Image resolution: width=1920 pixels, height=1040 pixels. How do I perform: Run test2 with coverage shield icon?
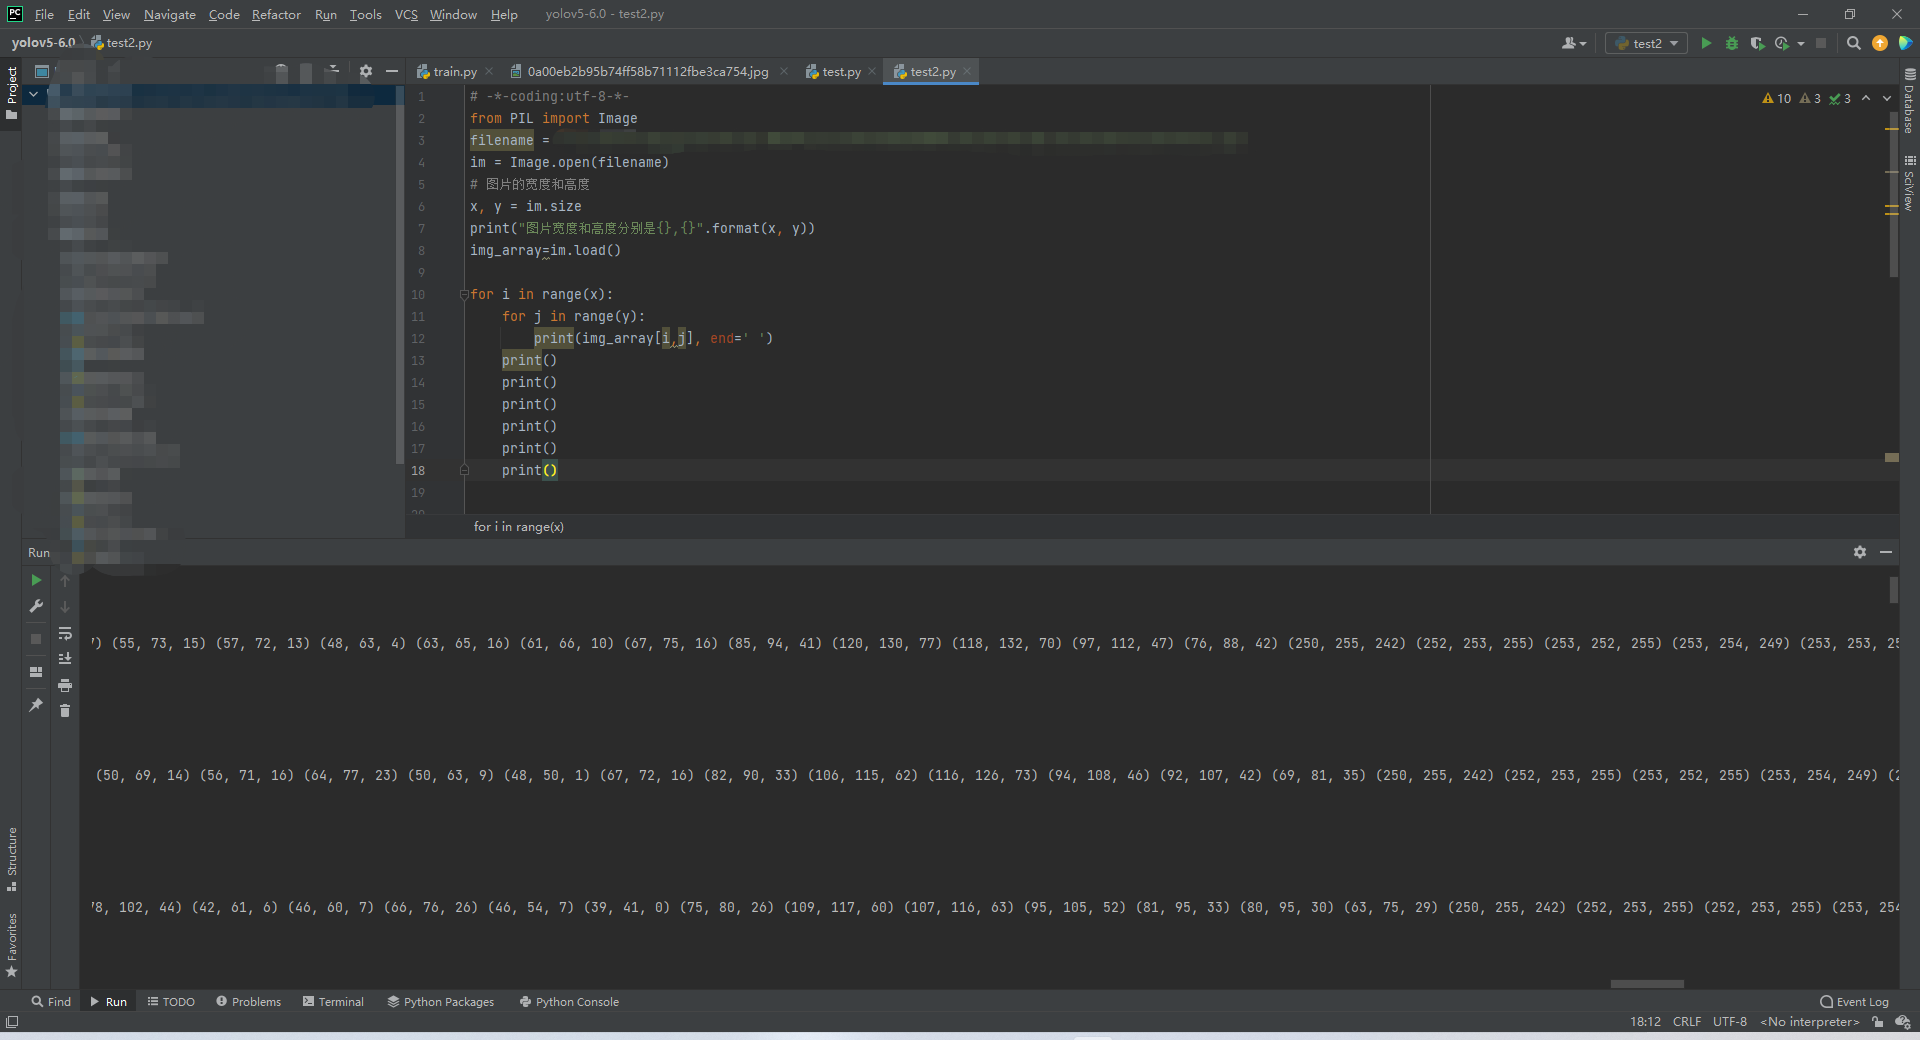pyautogui.click(x=1757, y=43)
